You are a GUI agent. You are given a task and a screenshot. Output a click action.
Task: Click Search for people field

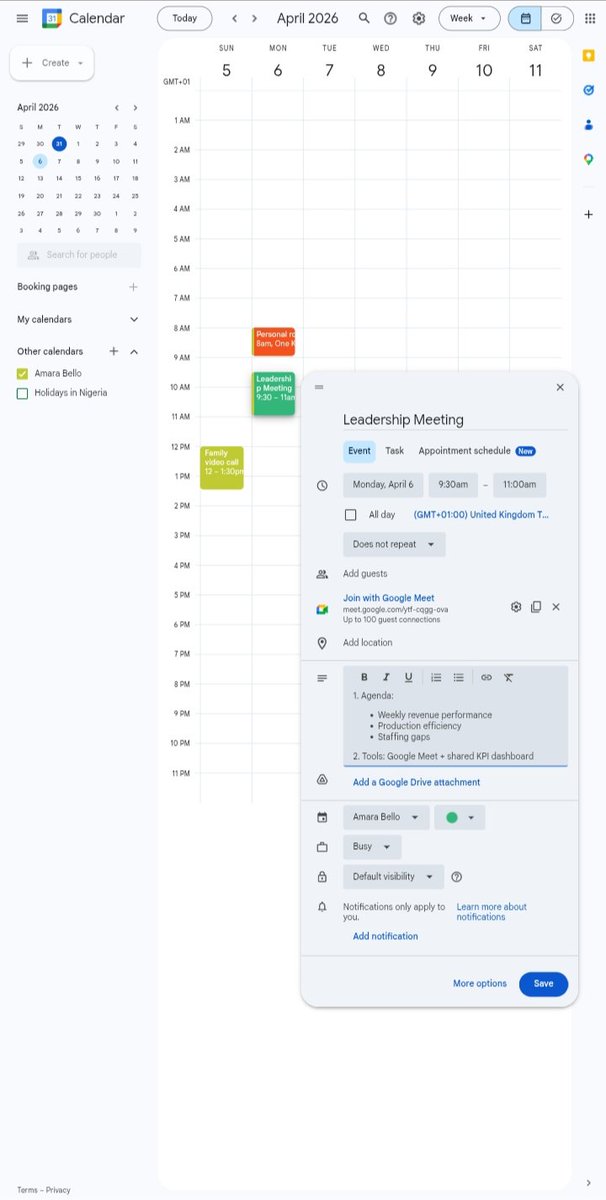coord(79,255)
